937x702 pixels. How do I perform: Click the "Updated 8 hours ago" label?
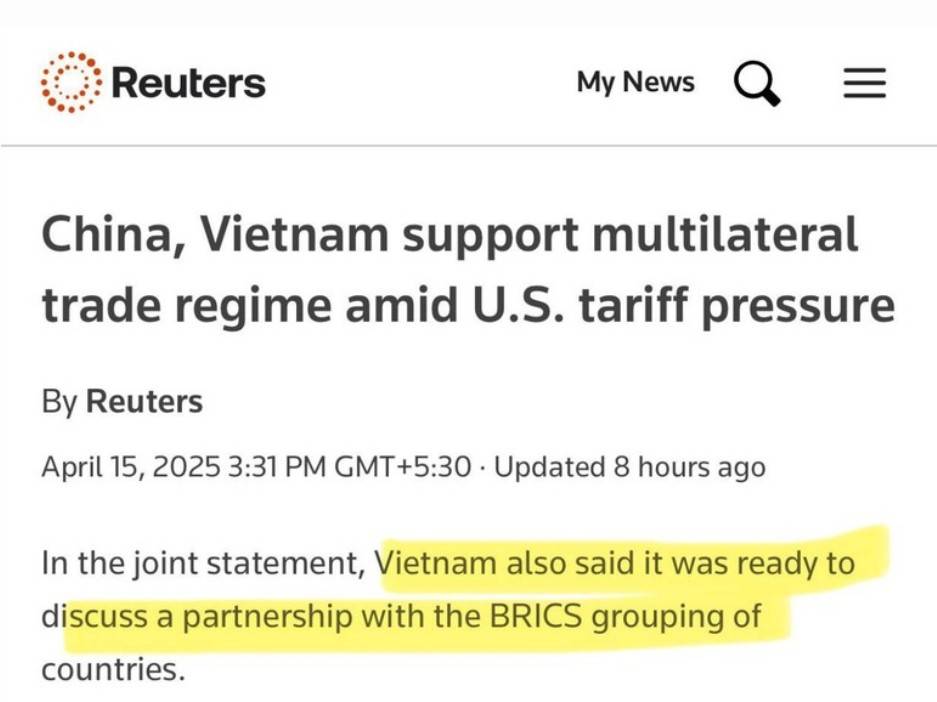[630, 467]
